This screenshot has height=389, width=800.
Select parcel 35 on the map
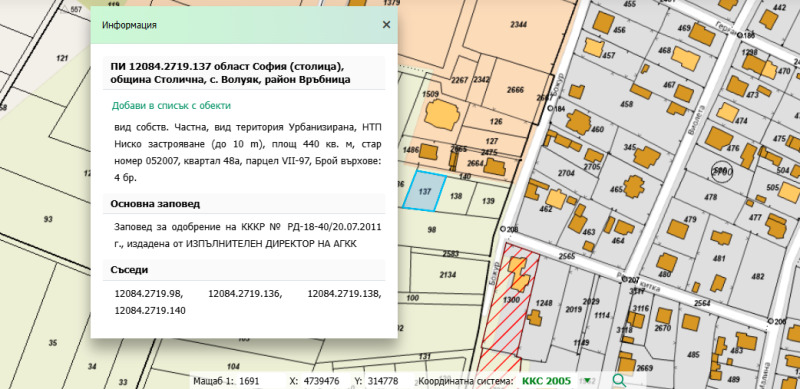(53, 343)
